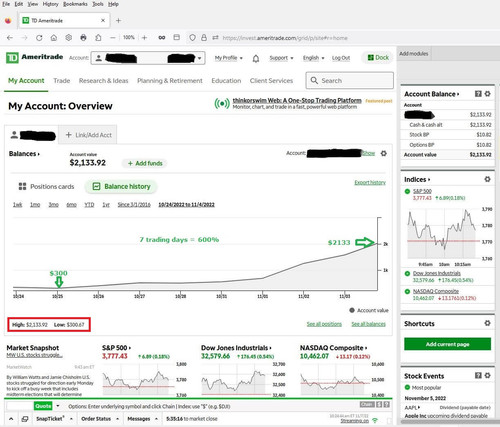Expand the My Profile menu
500x427 pixels.
[x=229, y=58]
